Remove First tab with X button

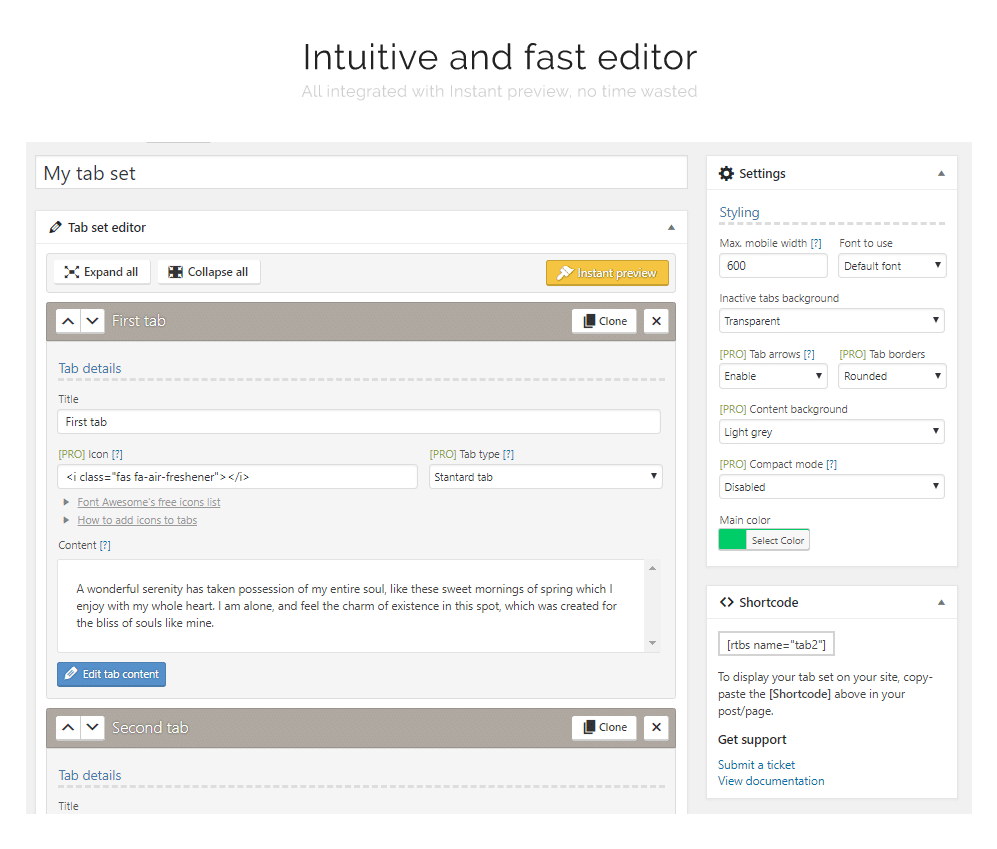(x=656, y=321)
